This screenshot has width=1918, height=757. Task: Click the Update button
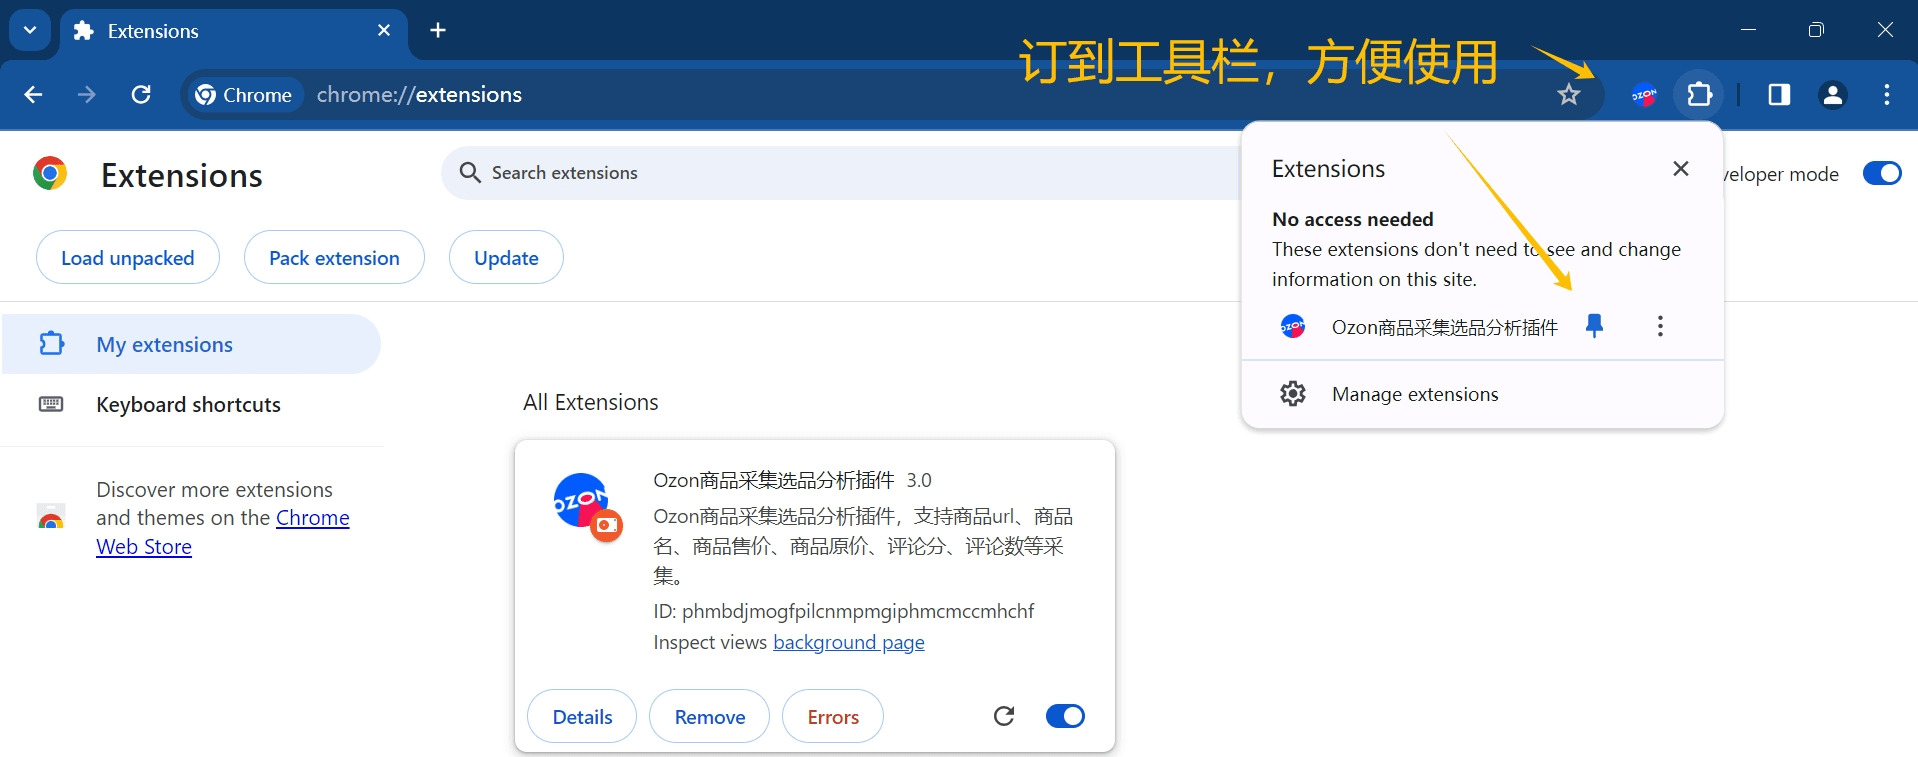pyautogui.click(x=506, y=257)
